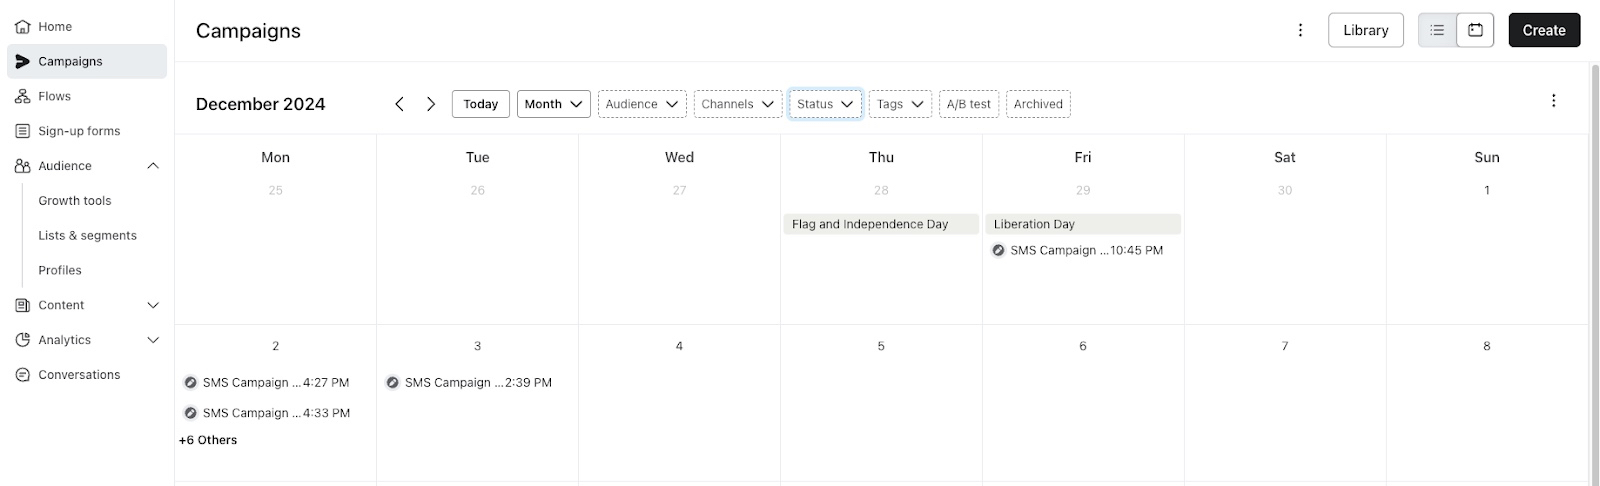The height and width of the screenshot is (486, 1600).
Task: Open the Month view dropdown
Action: [x=553, y=104]
